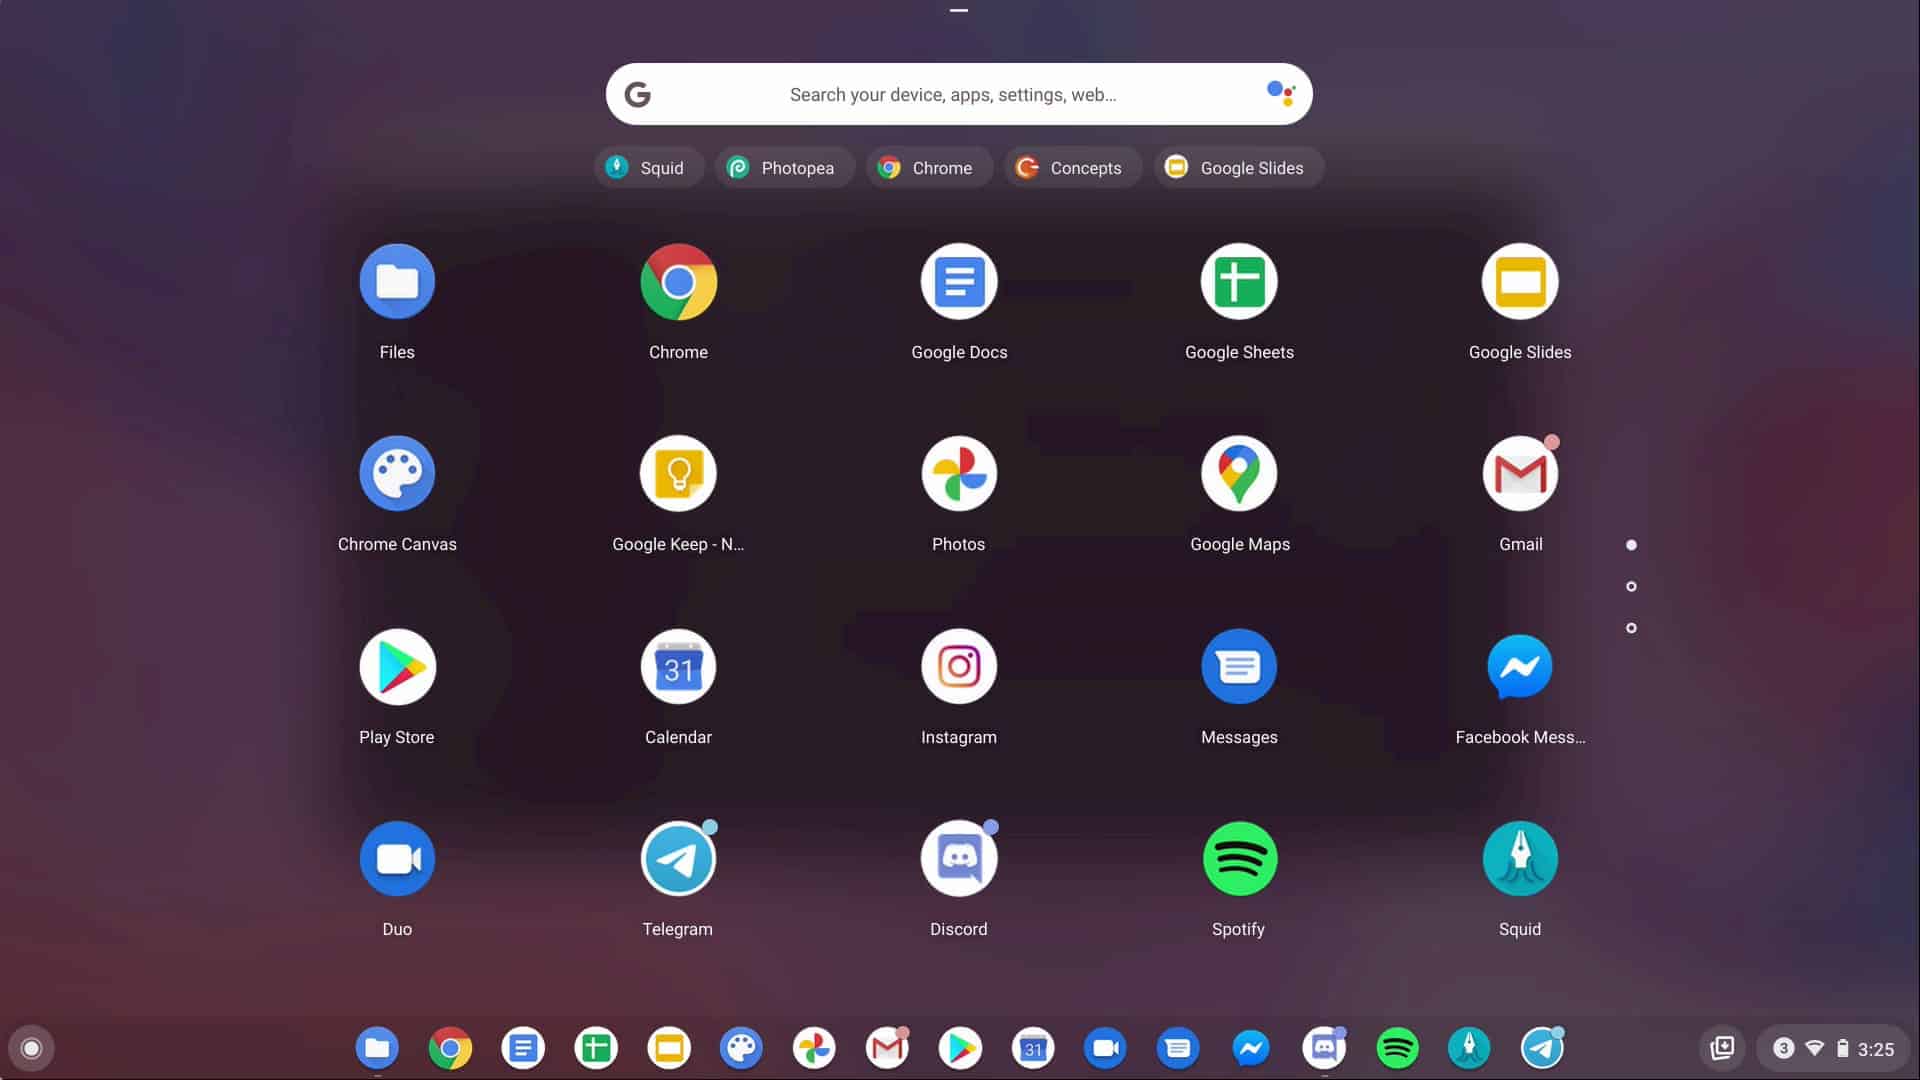Open Discord

pyautogui.click(x=958, y=858)
